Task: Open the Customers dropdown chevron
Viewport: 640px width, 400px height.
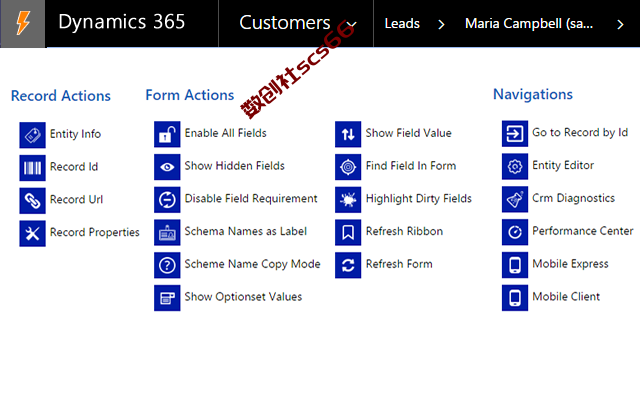Action: (x=351, y=24)
